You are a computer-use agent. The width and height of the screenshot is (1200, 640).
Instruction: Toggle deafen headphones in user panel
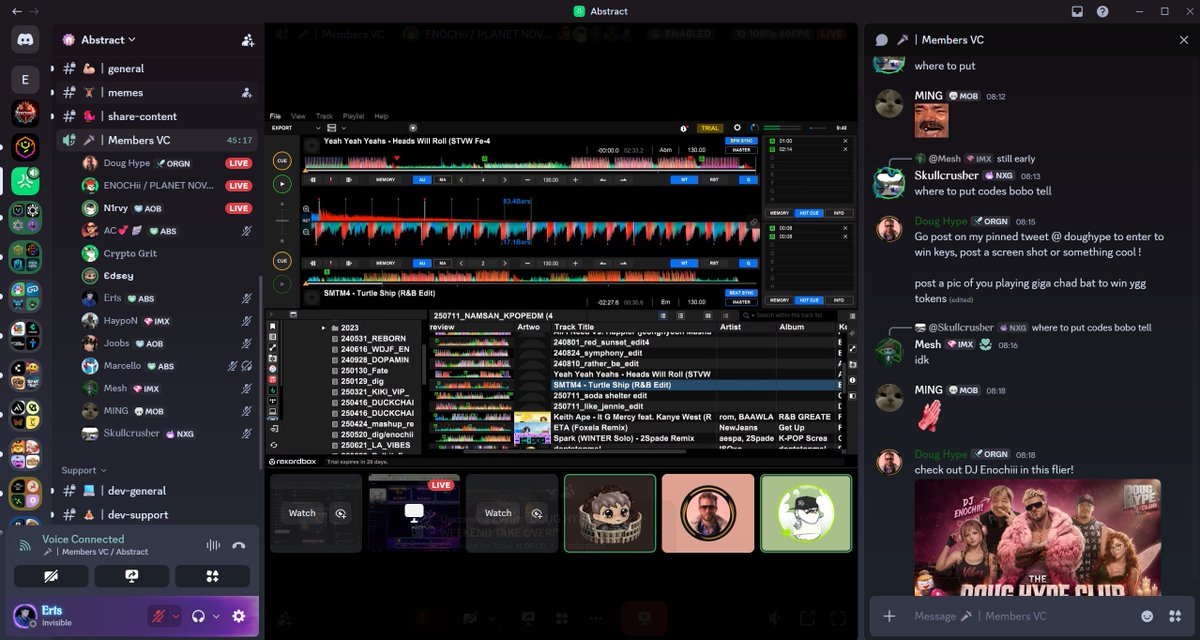tap(199, 616)
